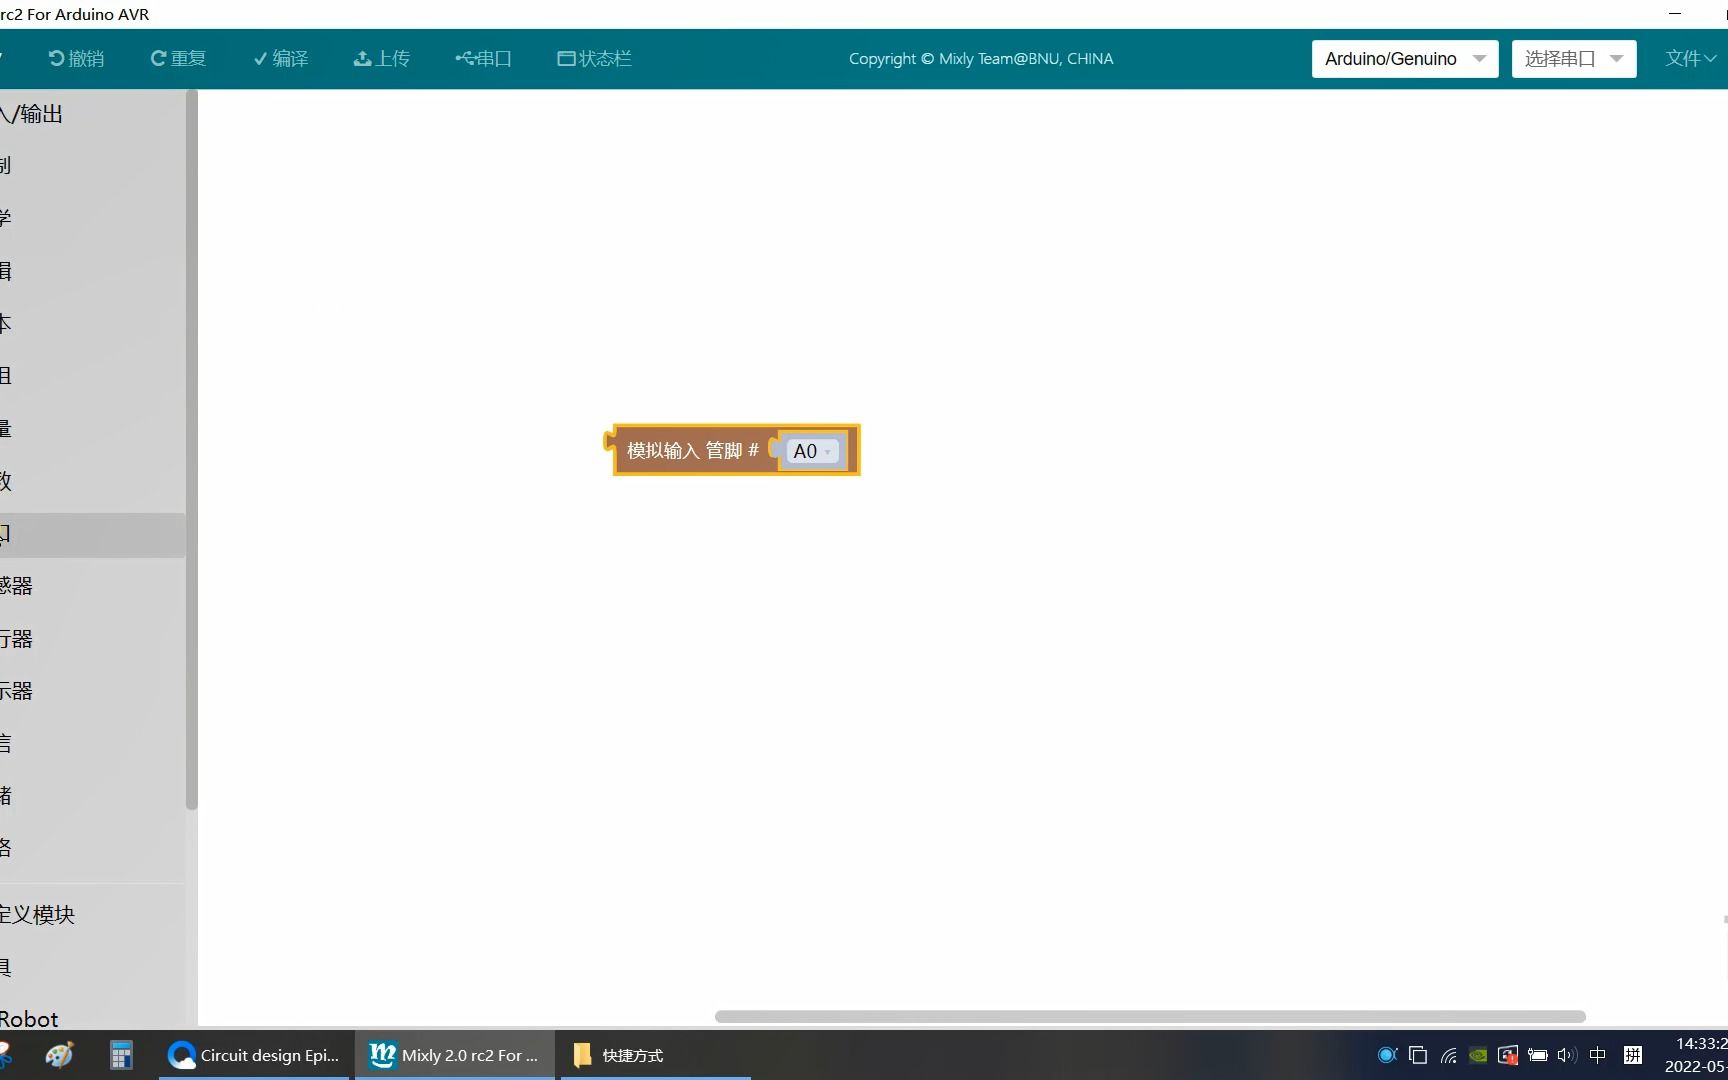1728x1080 pixels.
Task: Open the Robot category in sidebar
Action: click(92, 1019)
